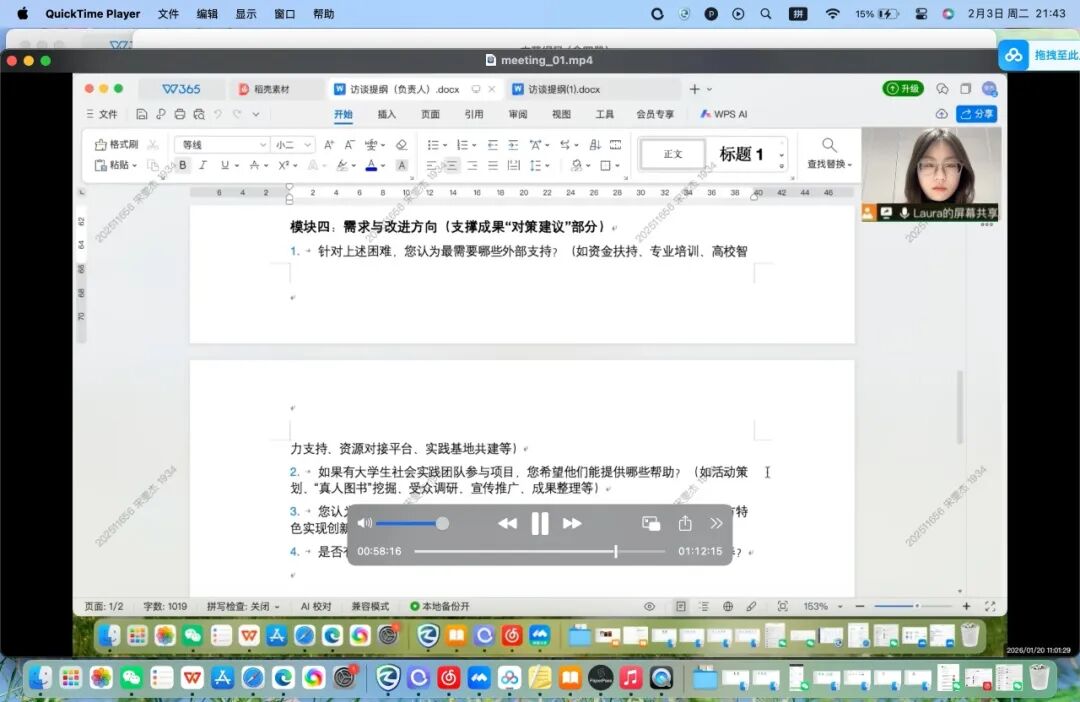Open the 编辑 menu in macOS menu bar
This screenshot has height=702, width=1080.
[x=207, y=14]
